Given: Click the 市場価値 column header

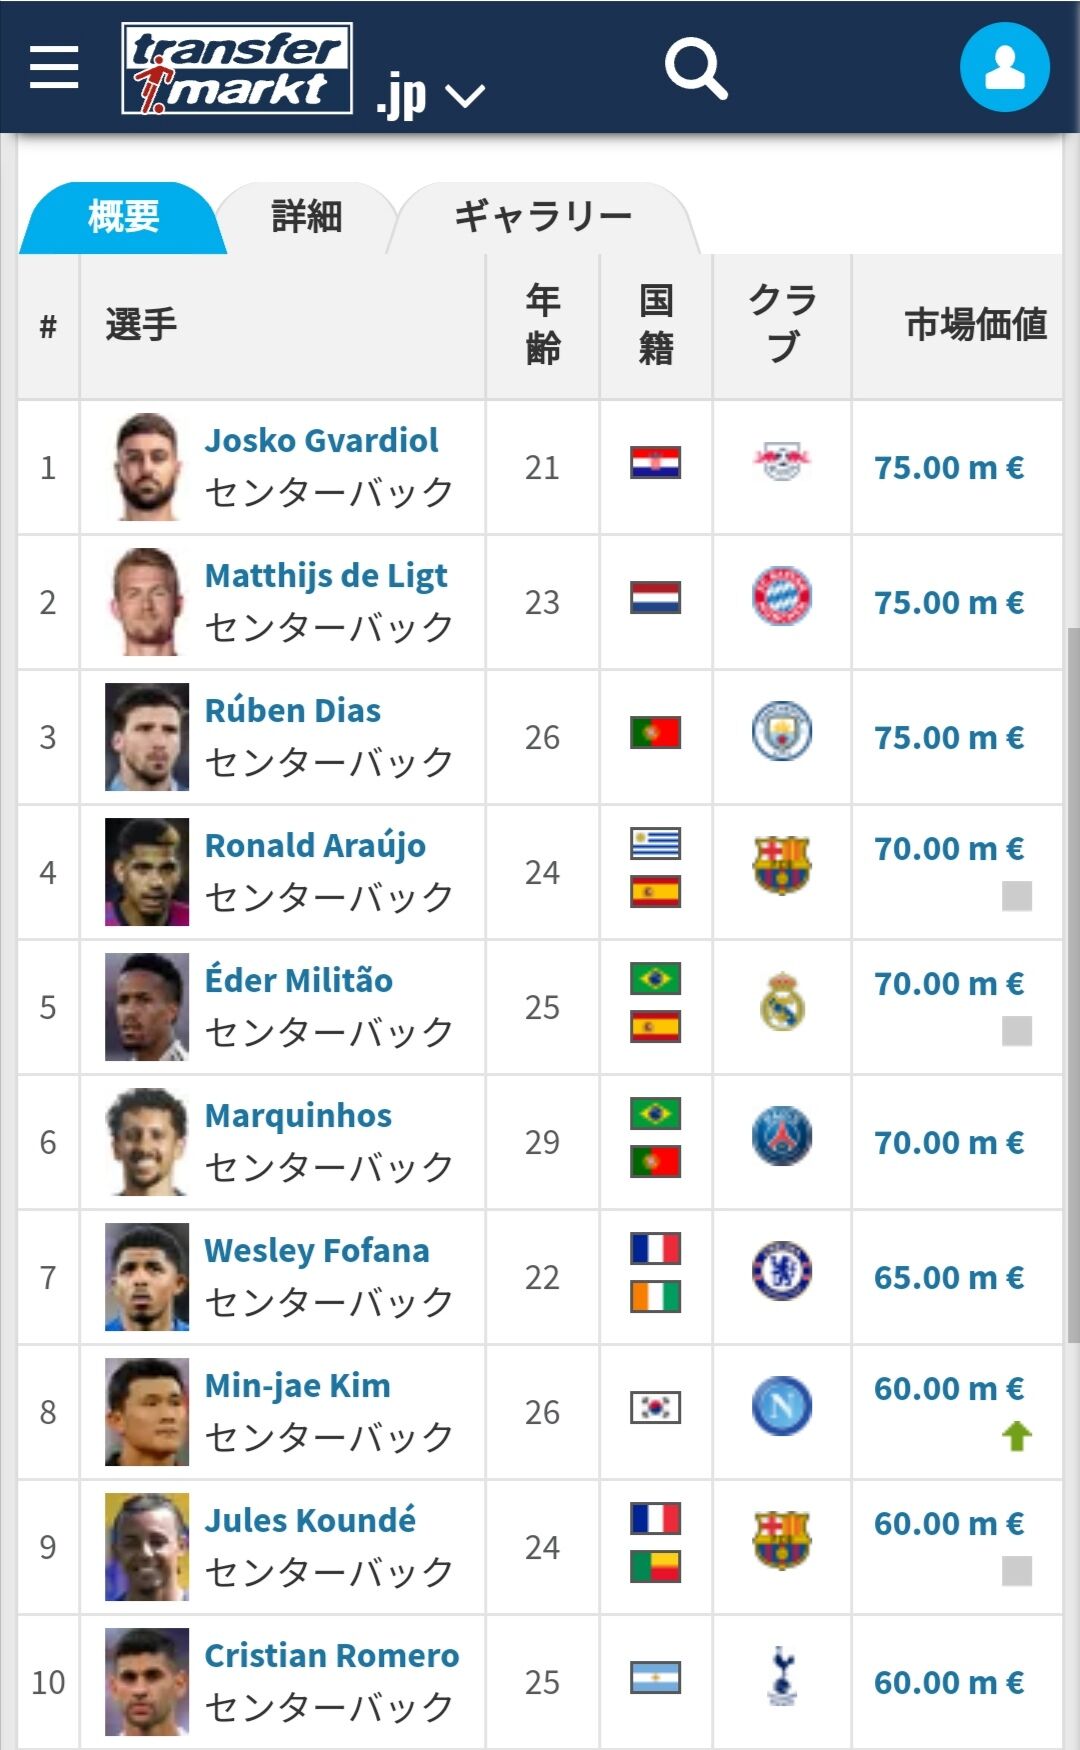Looking at the screenshot, I should [976, 324].
